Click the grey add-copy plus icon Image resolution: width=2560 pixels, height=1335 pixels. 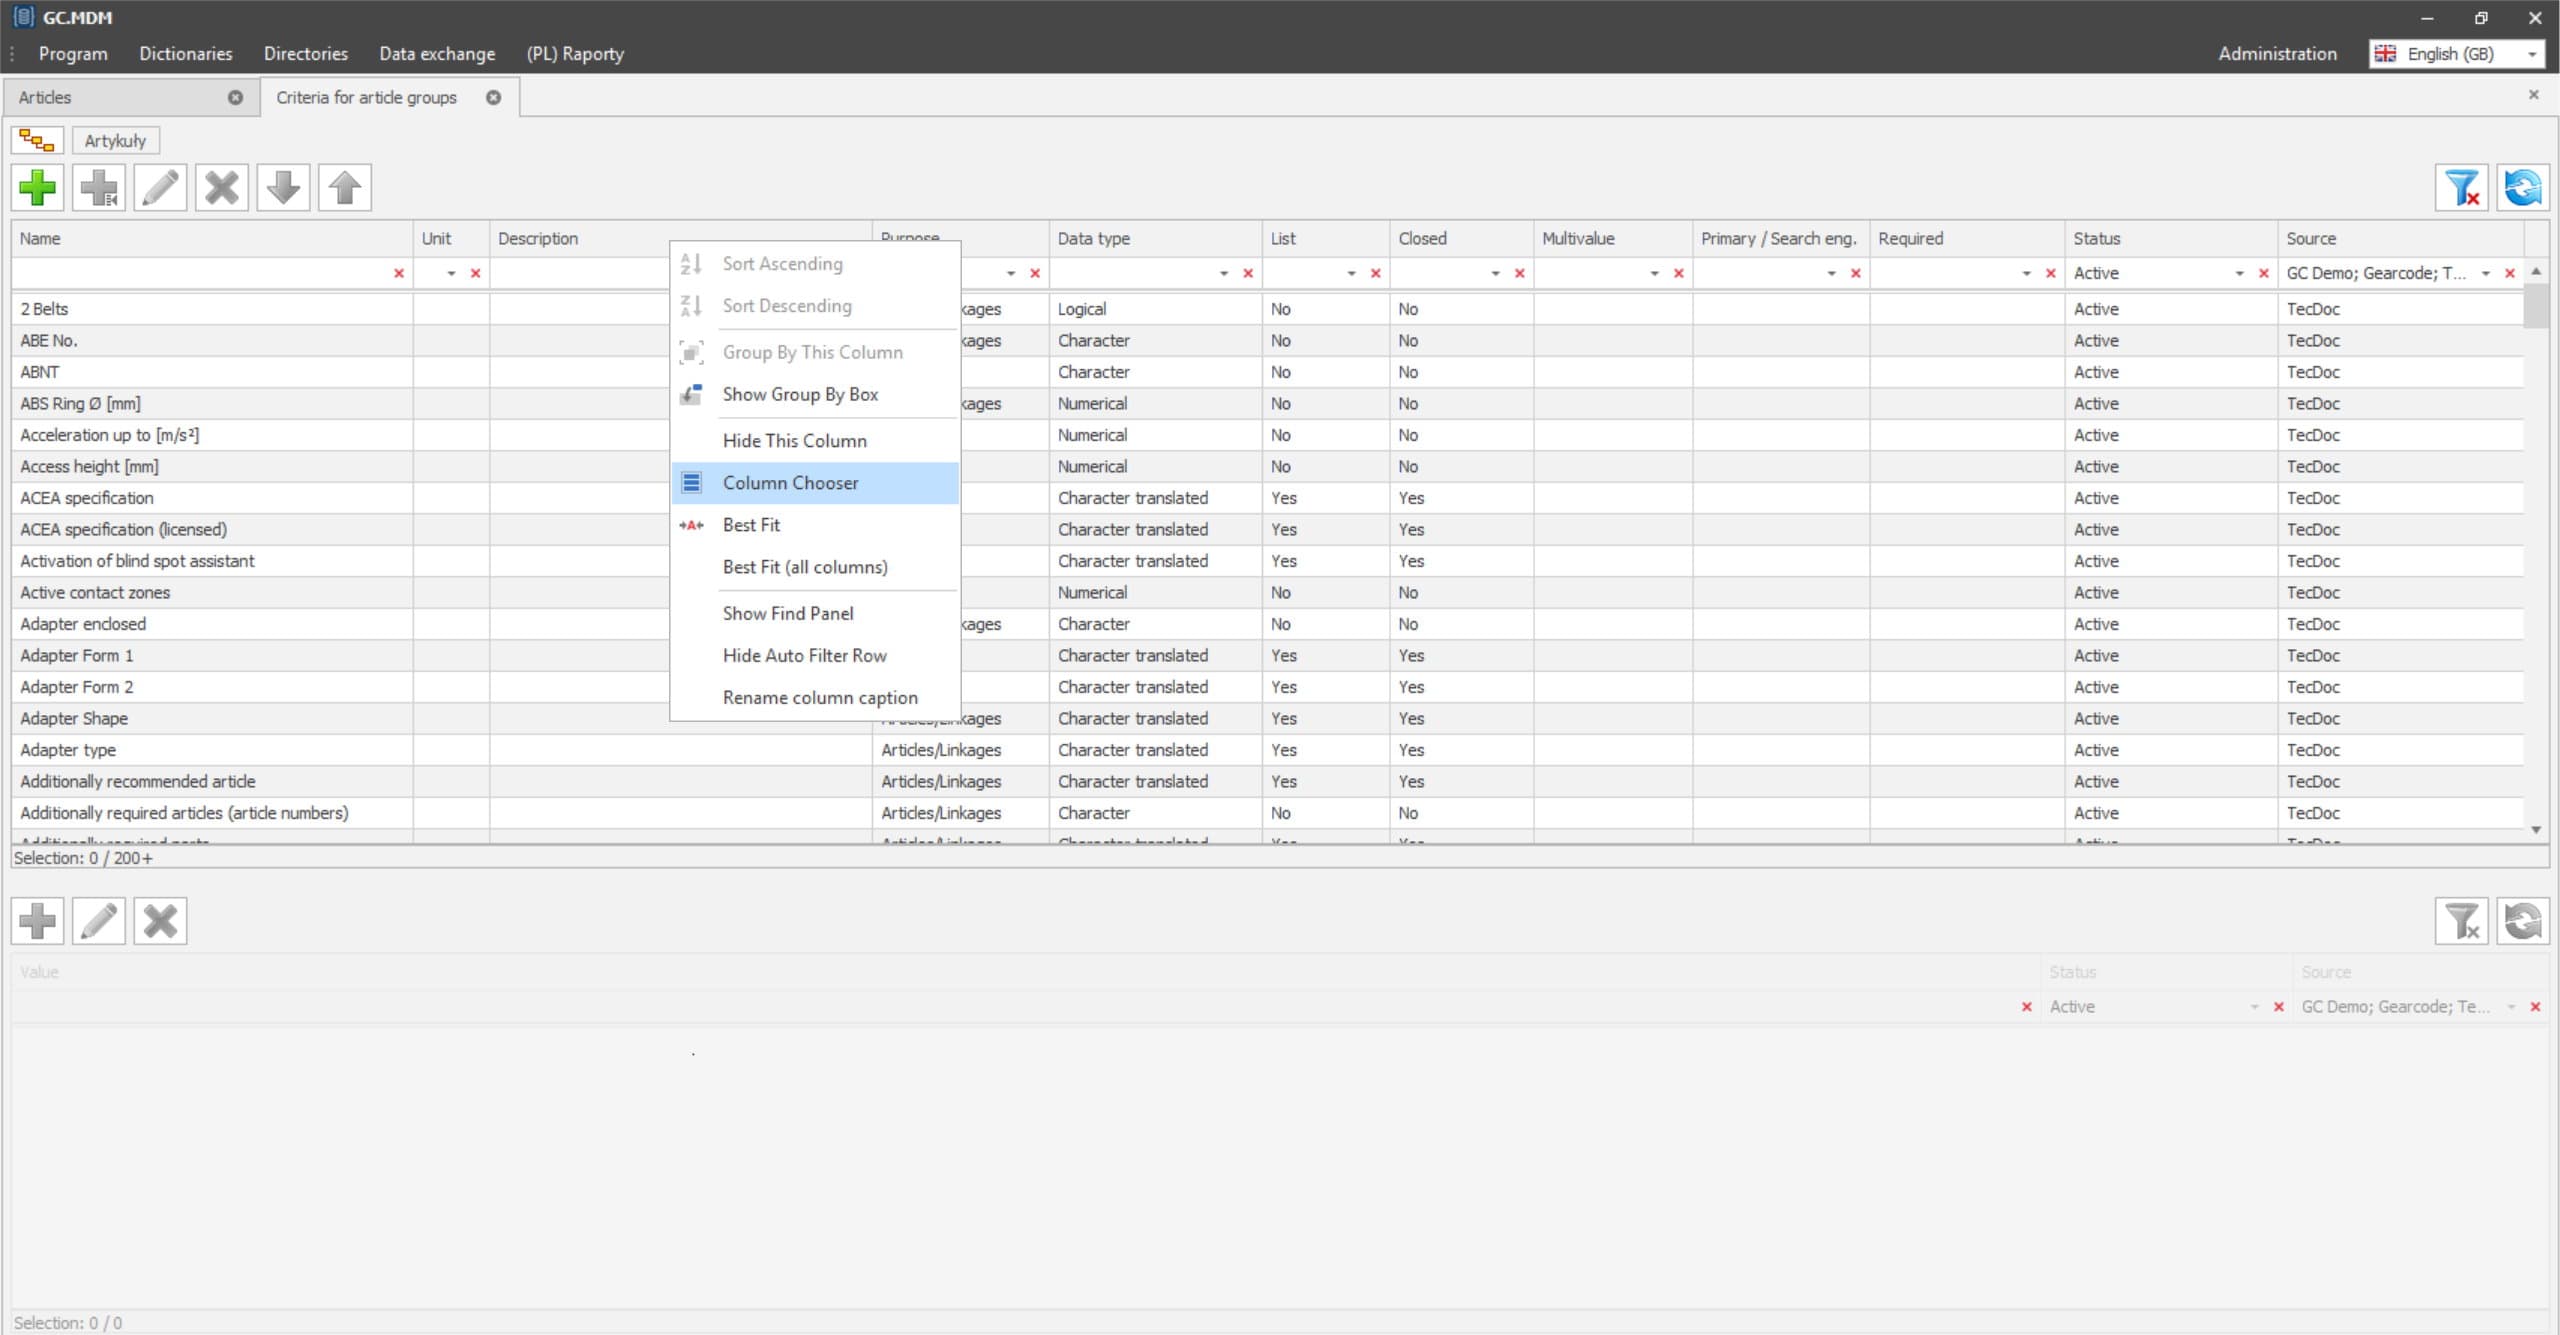click(x=99, y=188)
